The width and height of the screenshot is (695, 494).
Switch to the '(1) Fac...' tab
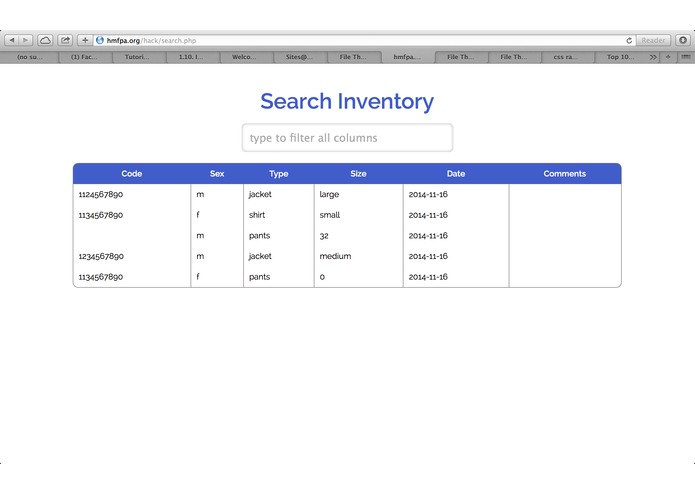point(84,57)
